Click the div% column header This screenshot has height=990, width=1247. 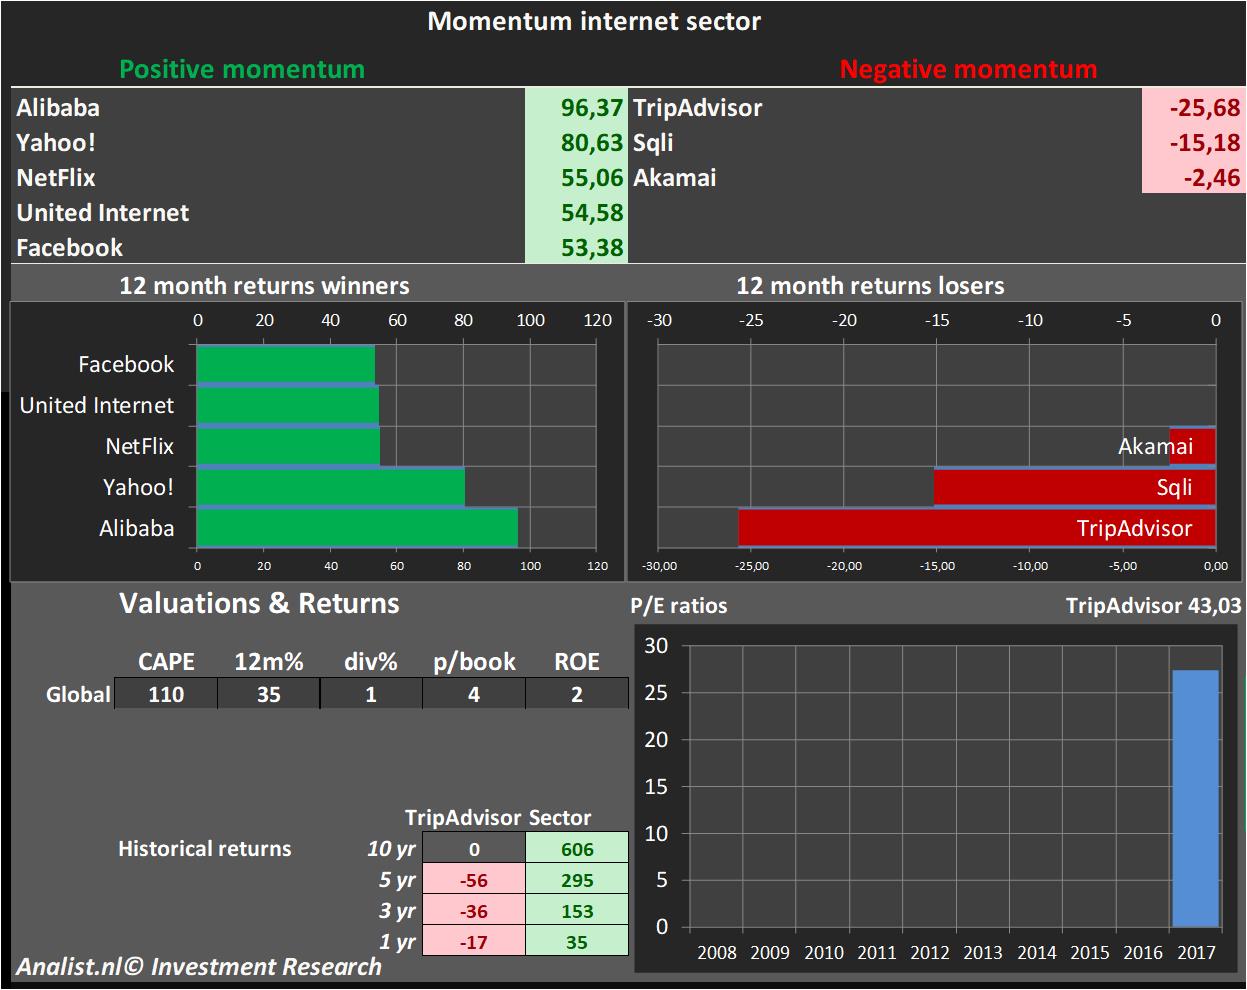pos(371,662)
